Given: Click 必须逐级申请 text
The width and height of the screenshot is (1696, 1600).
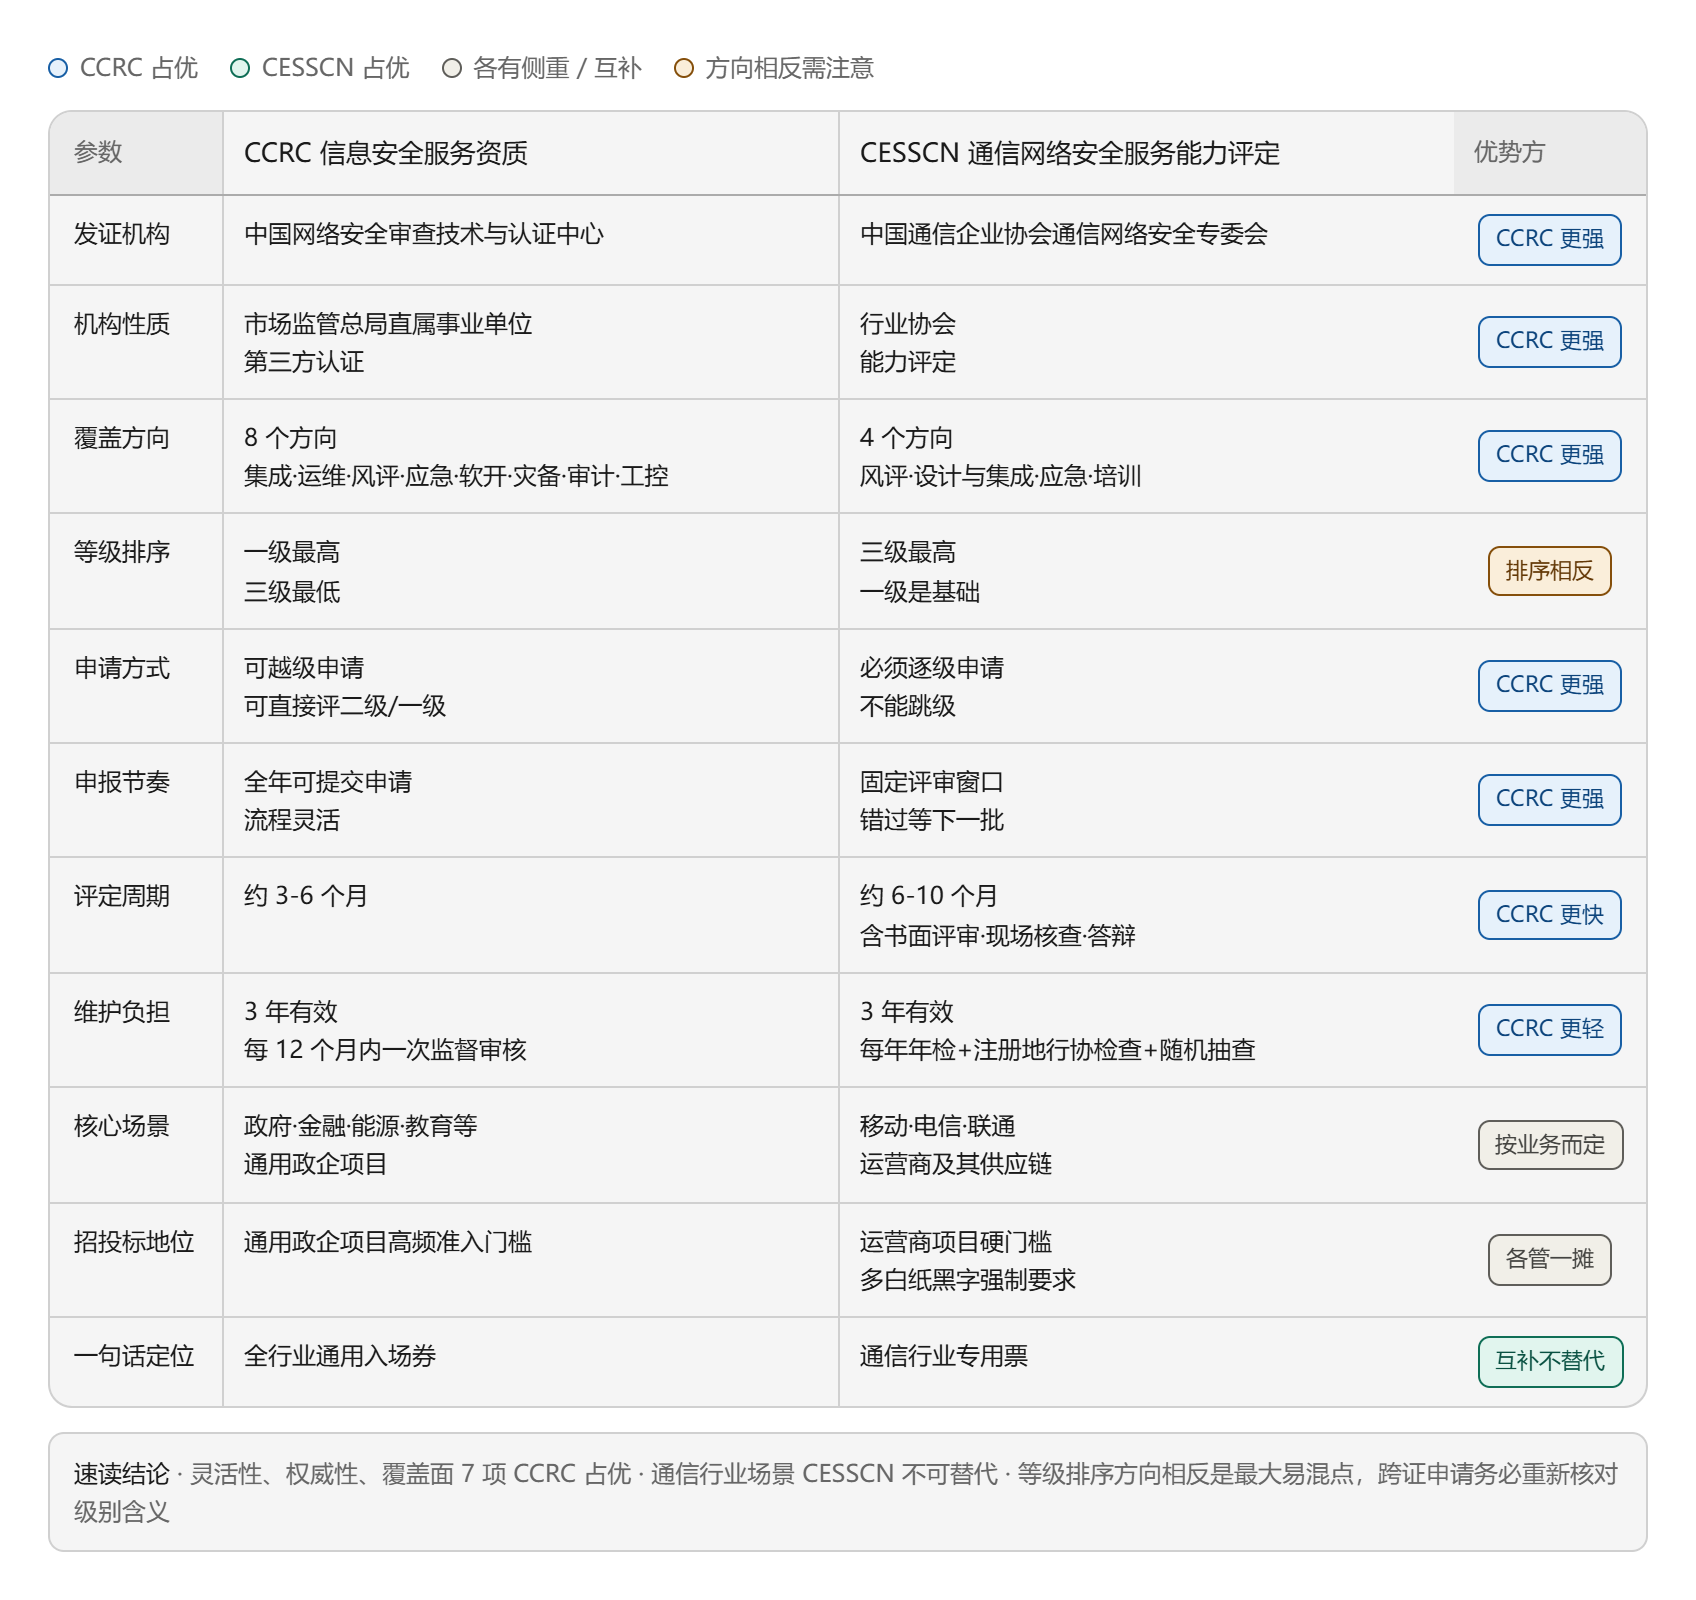Looking at the screenshot, I should [x=932, y=668].
